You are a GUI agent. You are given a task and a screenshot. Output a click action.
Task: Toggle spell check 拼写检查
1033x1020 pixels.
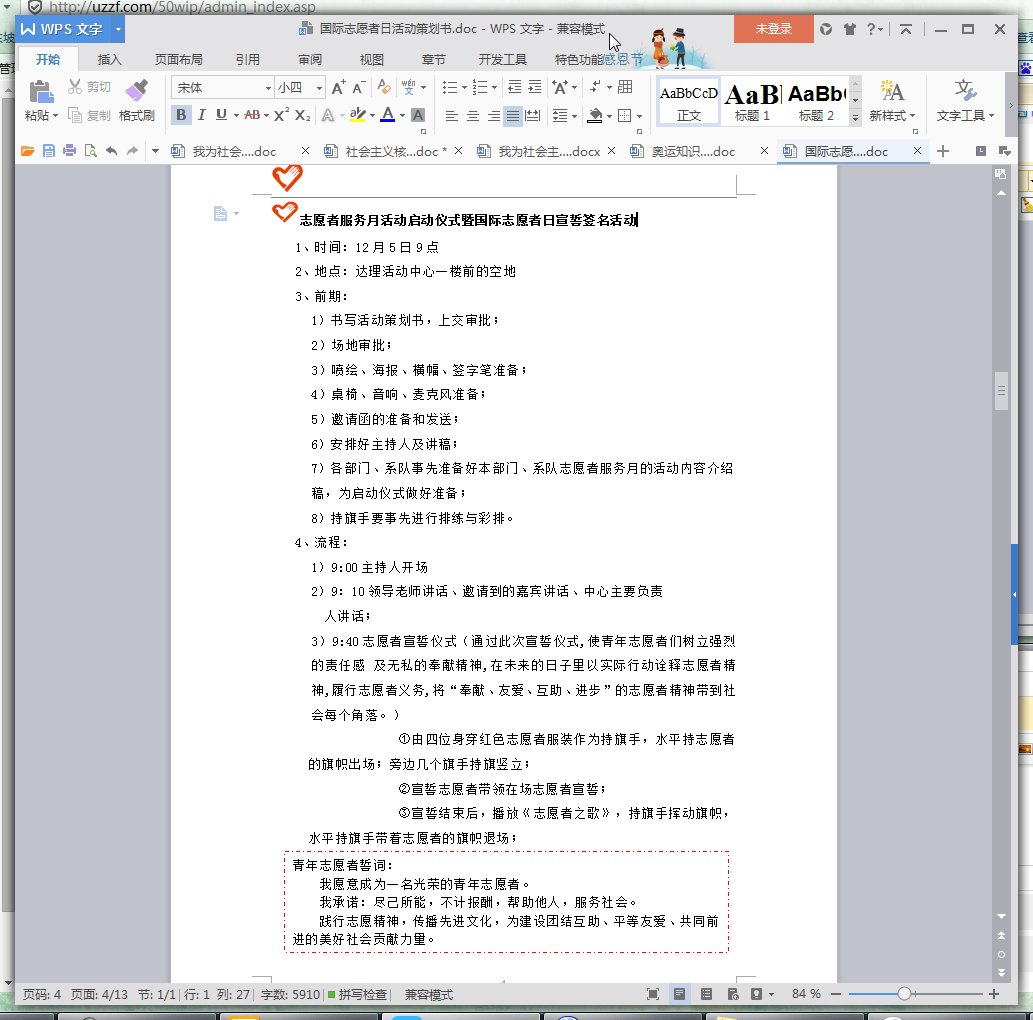pos(357,994)
